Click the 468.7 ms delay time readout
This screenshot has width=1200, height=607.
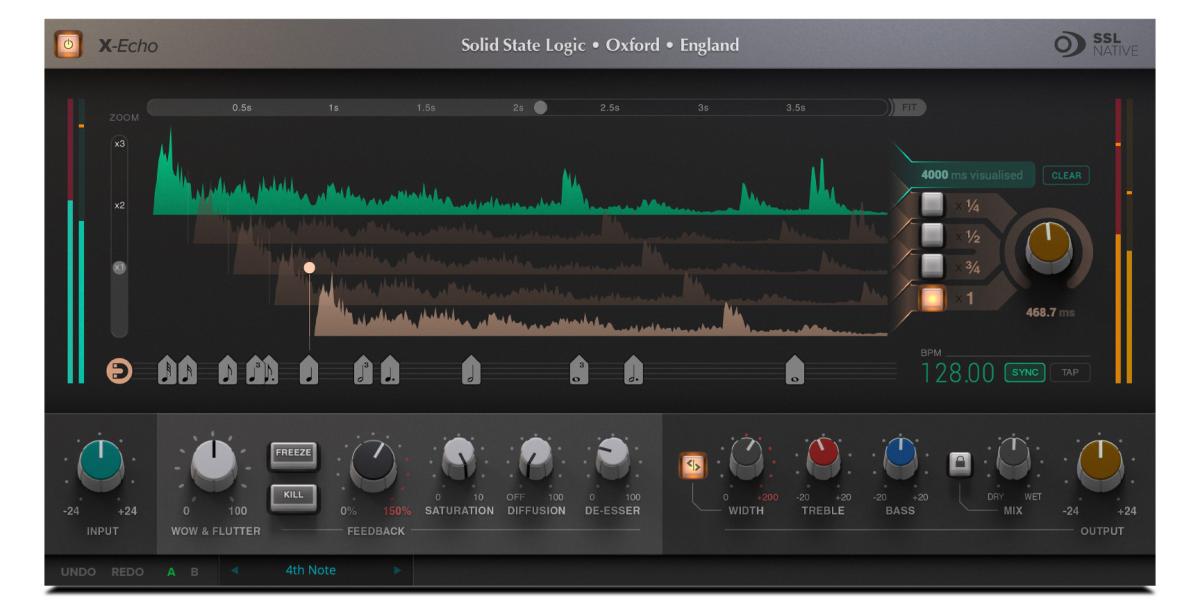[x=1050, y=312]
